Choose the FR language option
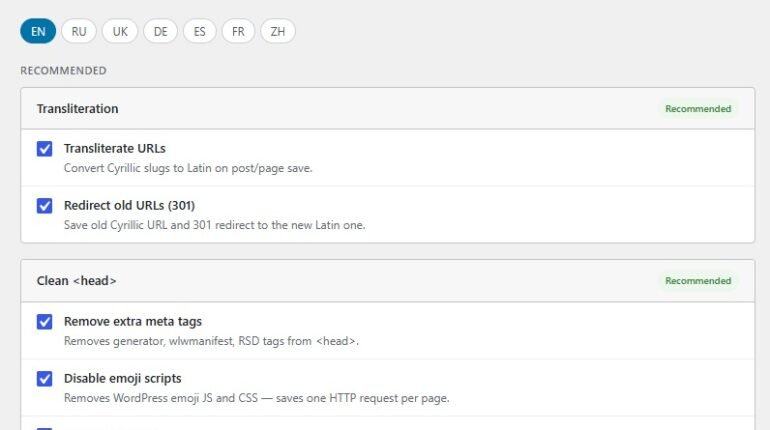The image size is (770, 430). pyautogui.click(x=238, y=31)
